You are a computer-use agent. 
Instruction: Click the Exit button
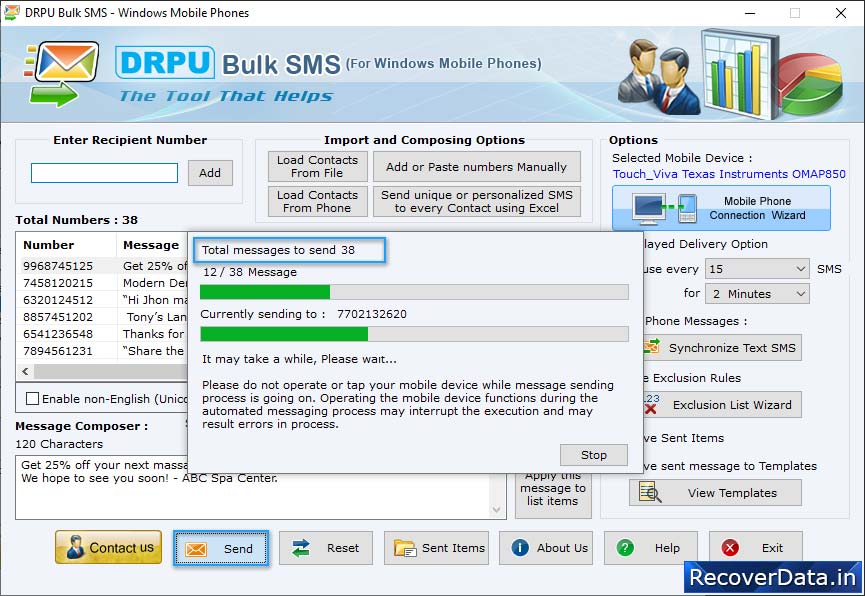[x=756, y=548]
